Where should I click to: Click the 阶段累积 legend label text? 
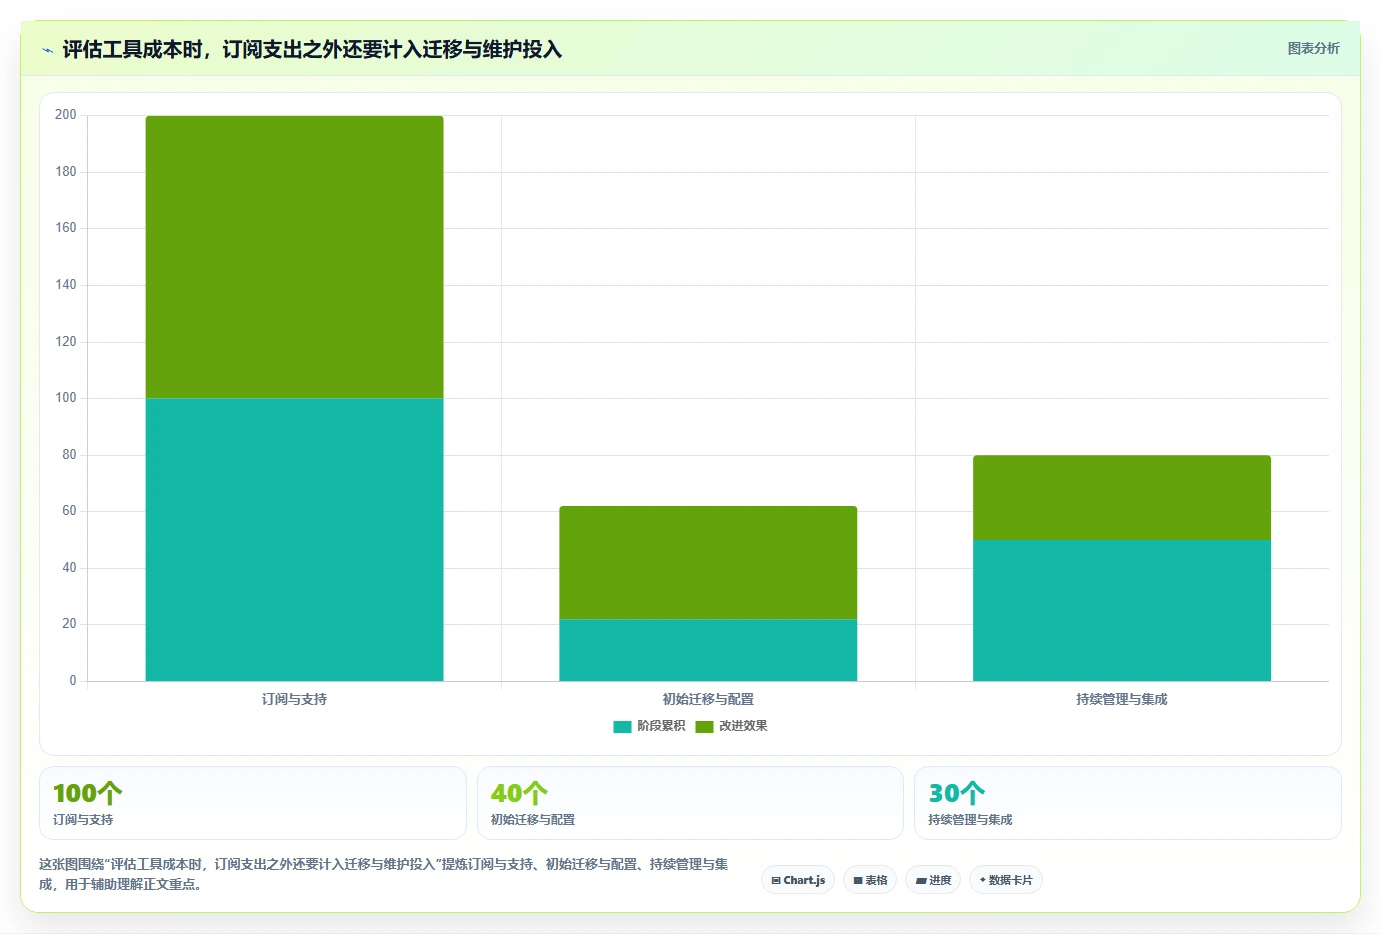tap(661, 726)
